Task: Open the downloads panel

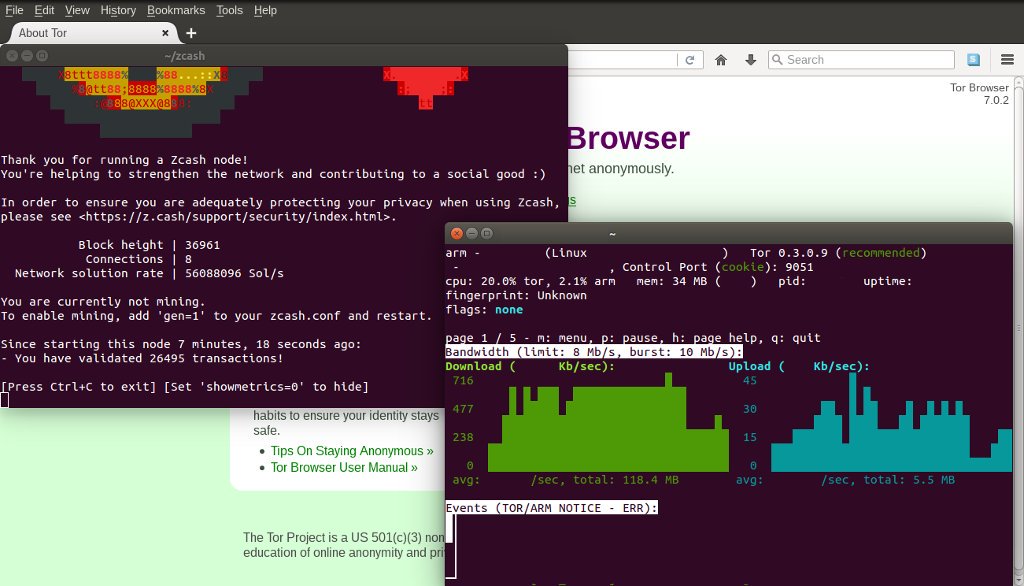Action: (x=750, y=60)
